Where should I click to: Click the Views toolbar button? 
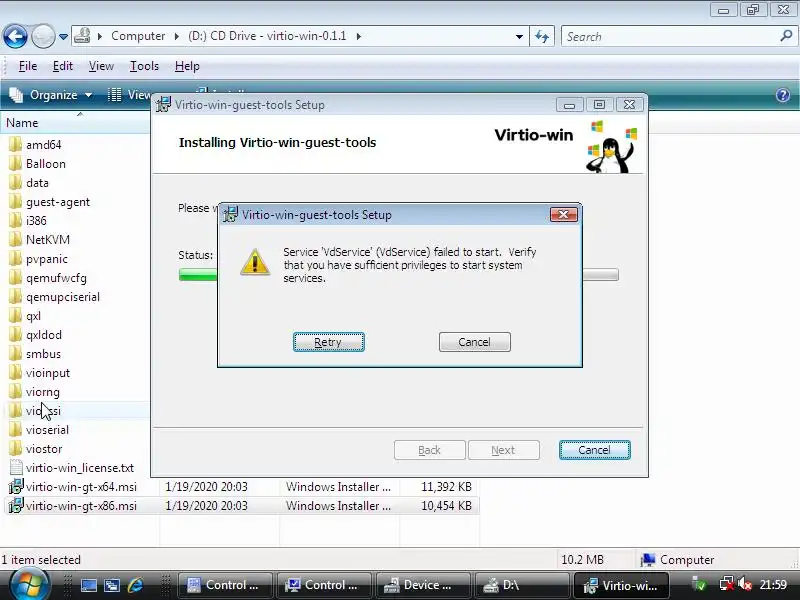129,95
